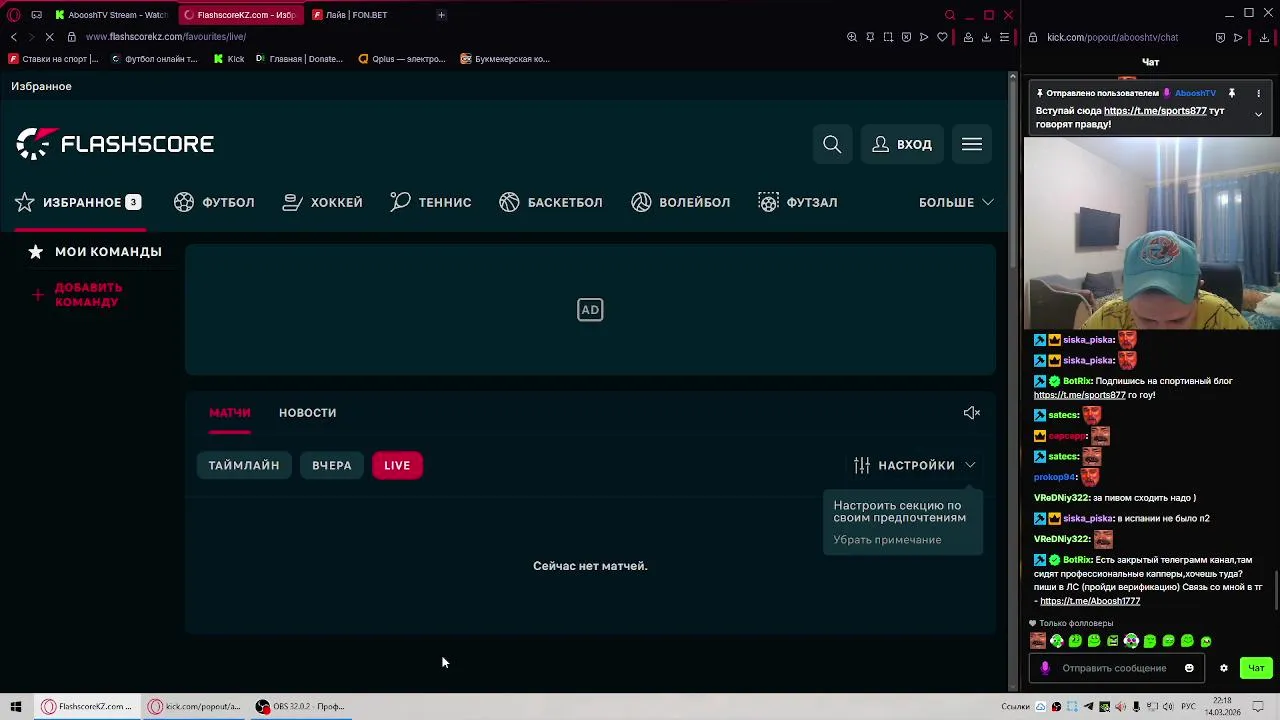Select the ФУТБОЛ sport menu item
Image resolution: width=1280 pixels, height=720 pixels.
(x=214, y=202)
